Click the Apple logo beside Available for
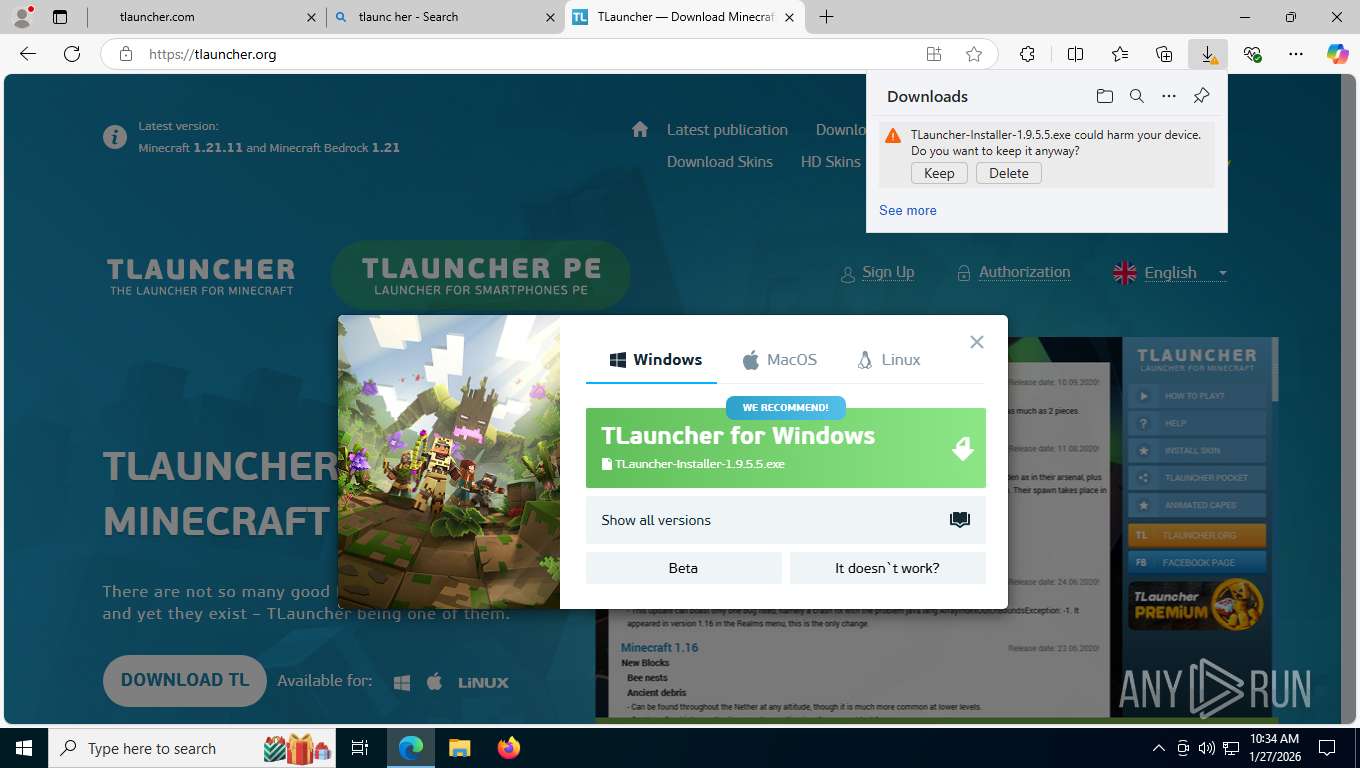 coord(434,682)
